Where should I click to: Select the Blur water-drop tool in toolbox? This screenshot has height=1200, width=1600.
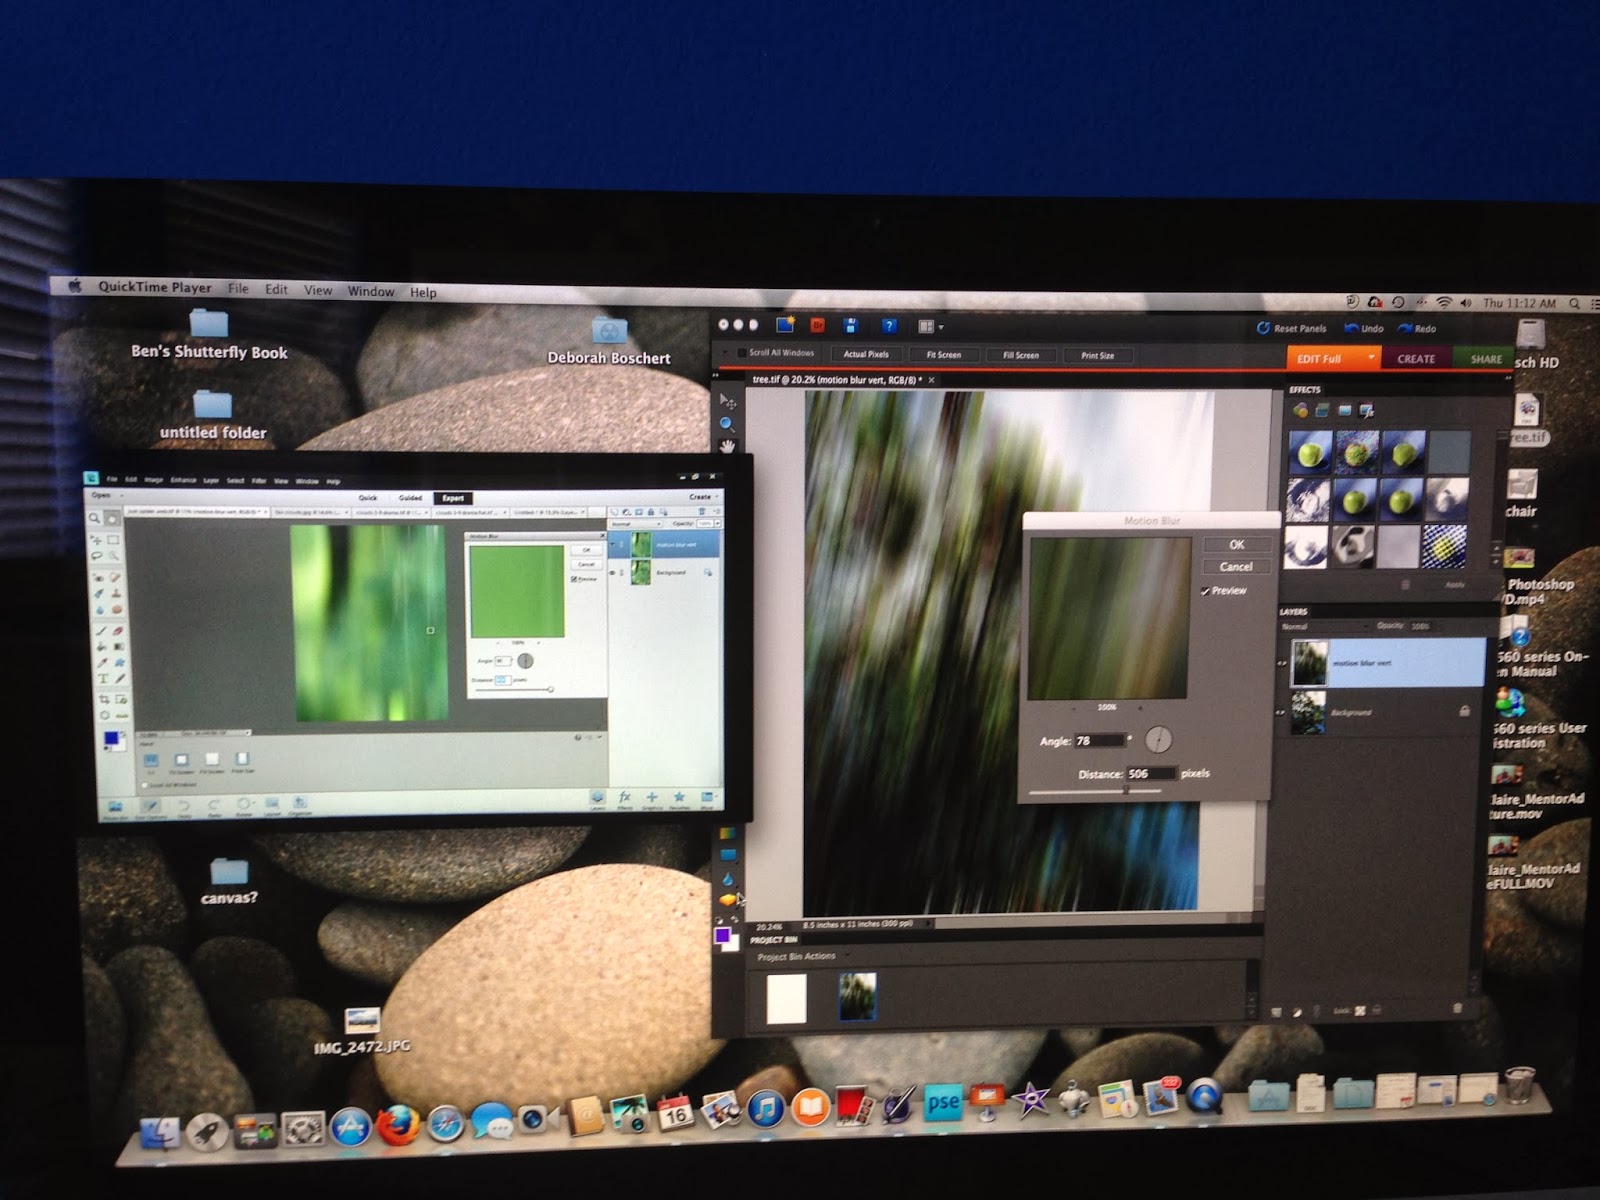pyautogui.click(x=728, y=878)
